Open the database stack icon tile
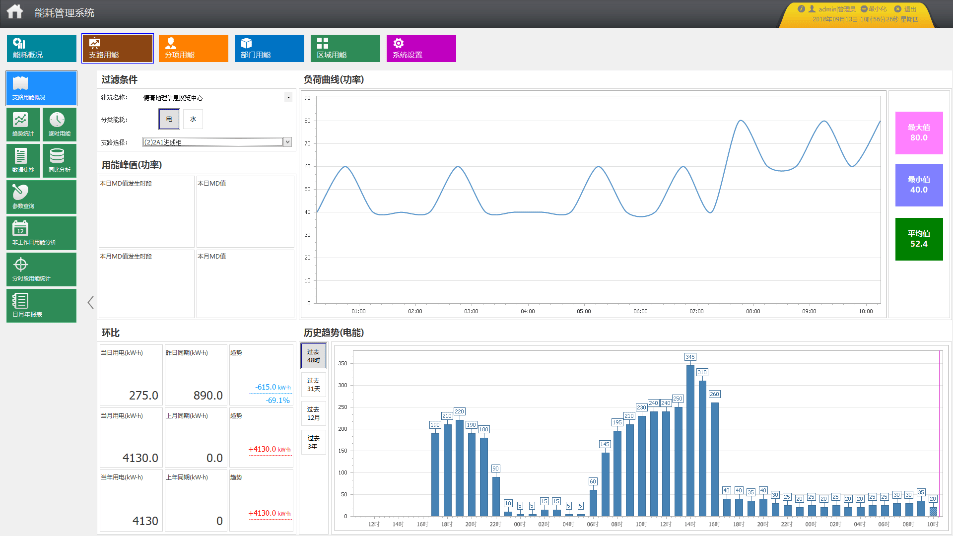Image resolution: width=953 pixels, height=536 pixels. coord(59,160)
